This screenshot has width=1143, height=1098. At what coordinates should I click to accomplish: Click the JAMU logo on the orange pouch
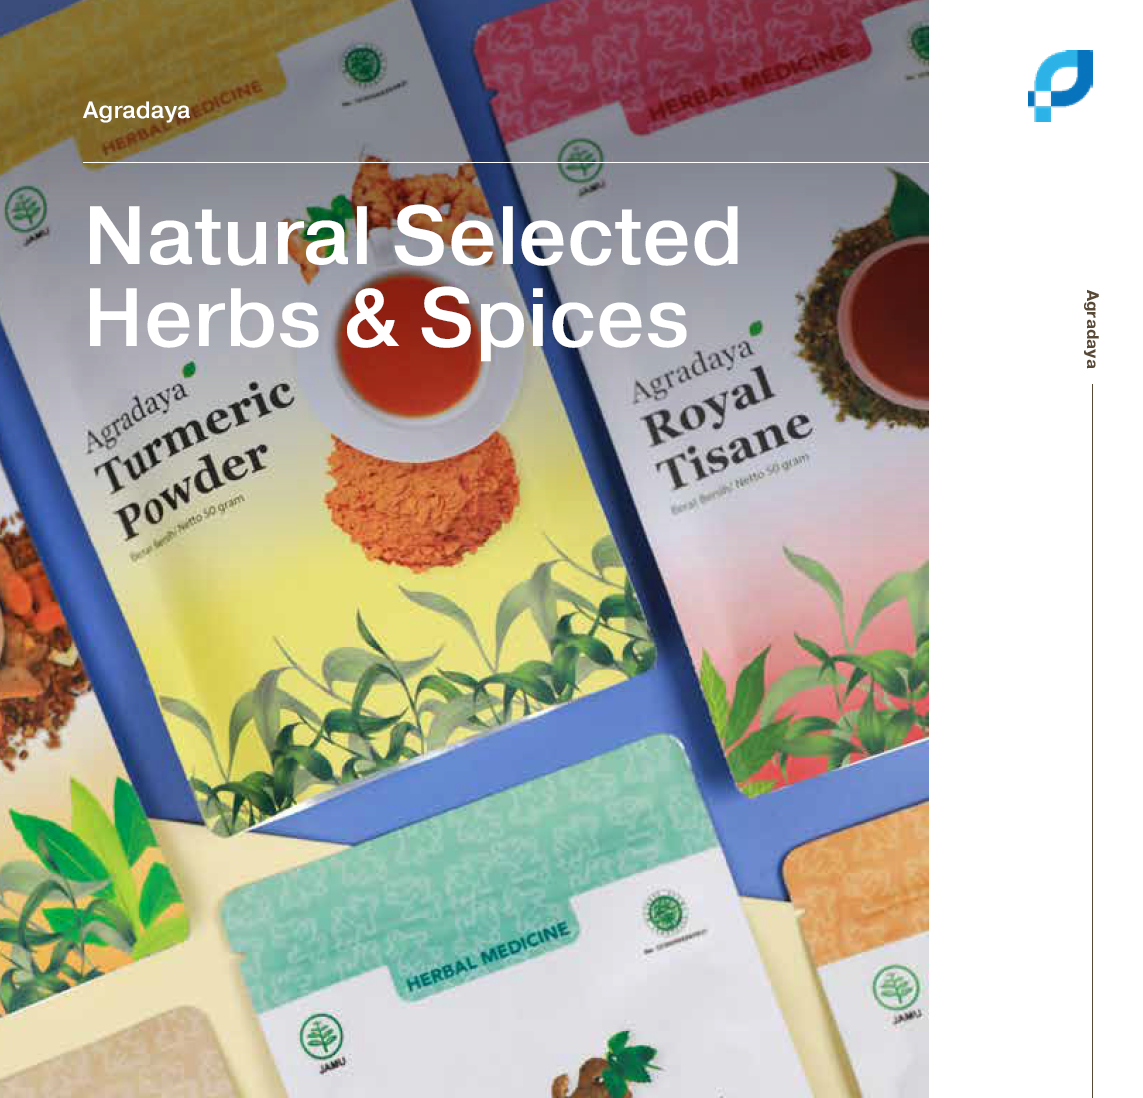click(x=897, y=992)
